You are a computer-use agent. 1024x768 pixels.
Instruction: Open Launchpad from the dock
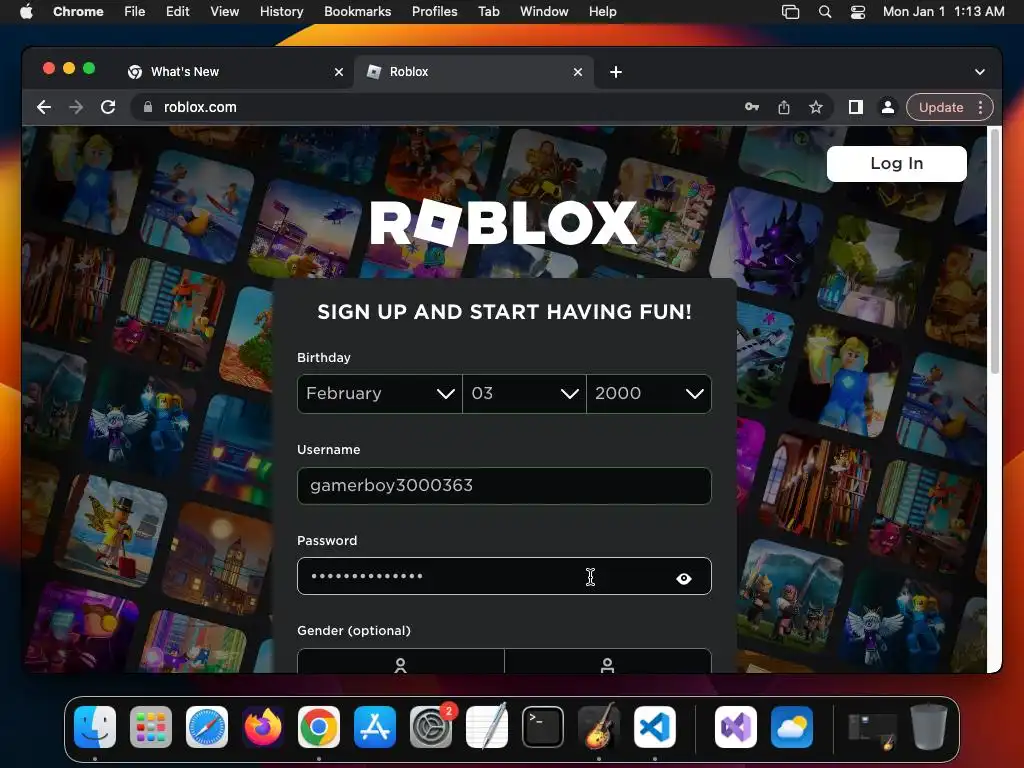pos(151,727)
